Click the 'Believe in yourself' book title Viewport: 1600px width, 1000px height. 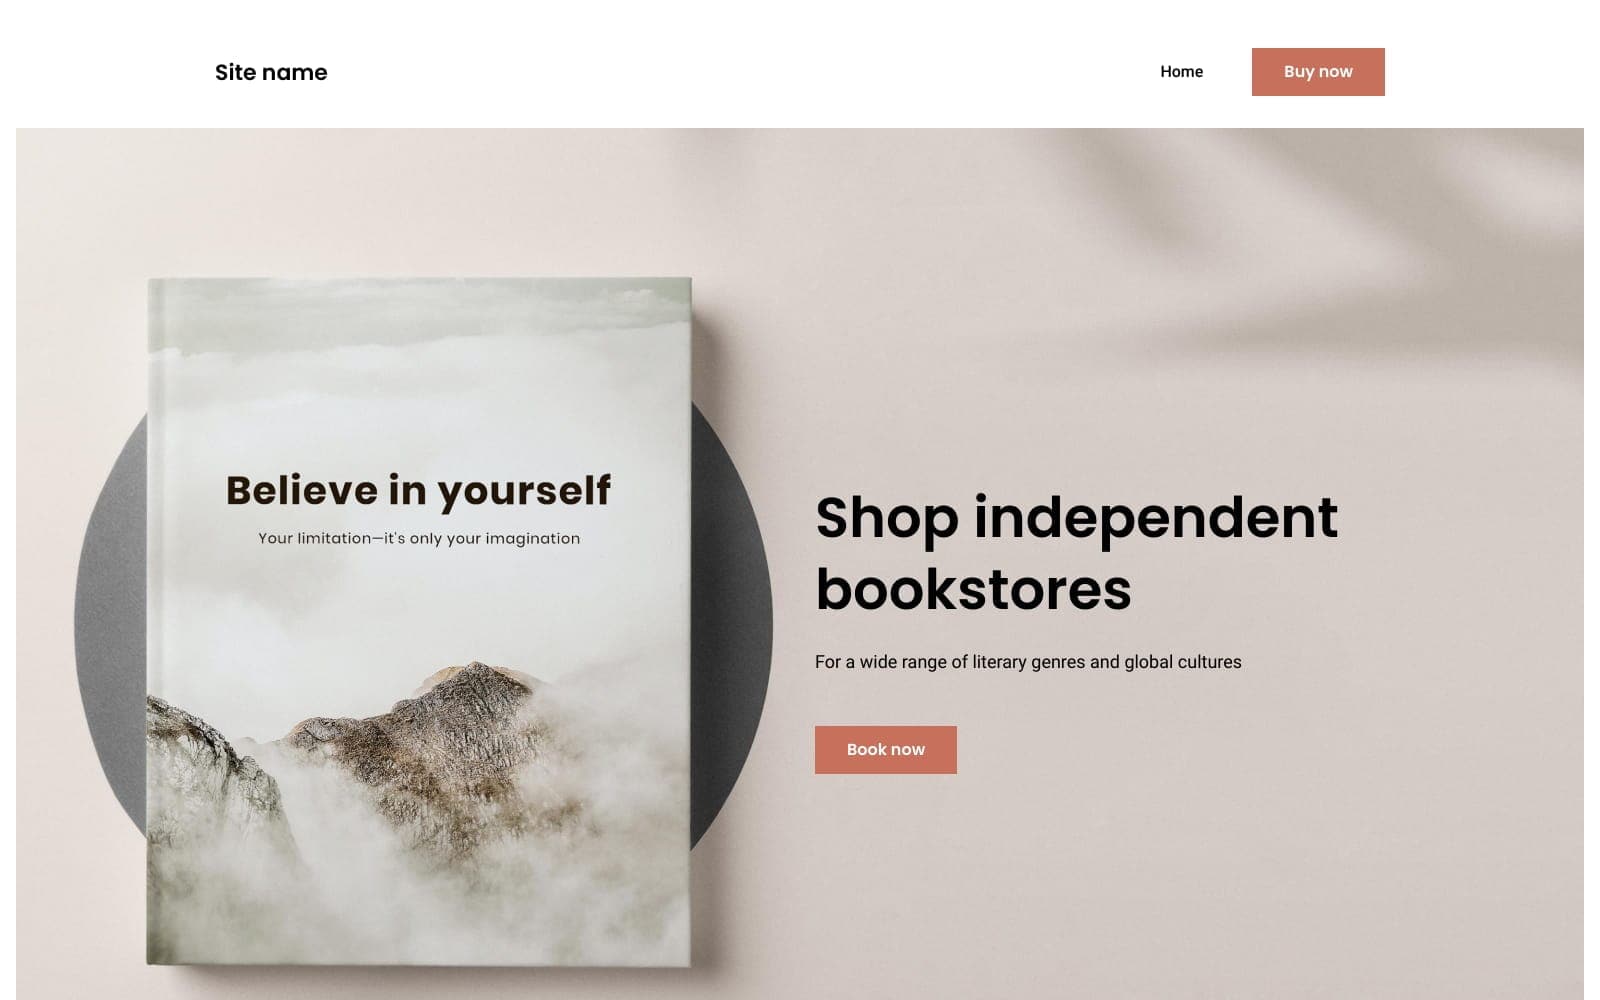tap(418, 491)
